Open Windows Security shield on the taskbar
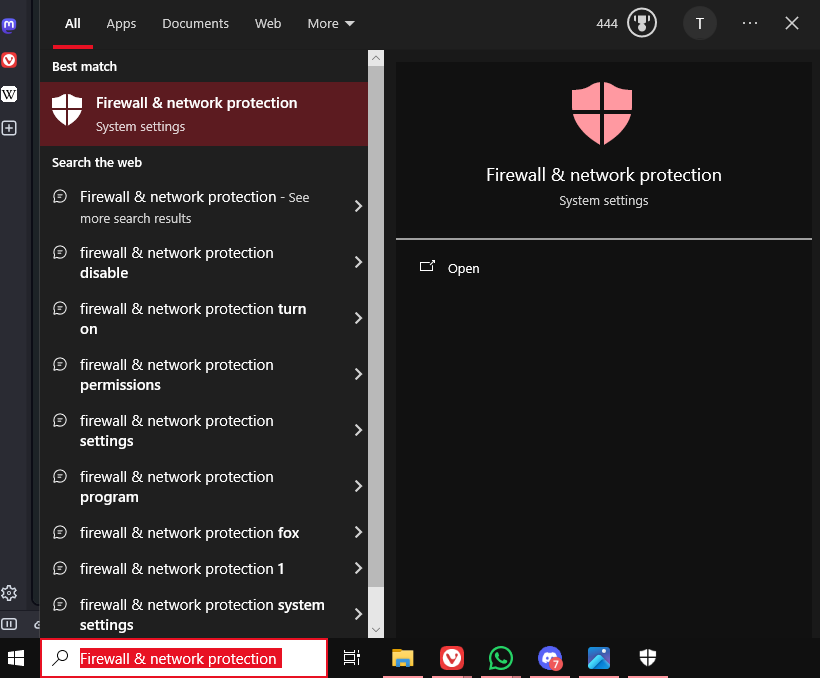Viewport: 820px width, 678px height. coord(648,658)
